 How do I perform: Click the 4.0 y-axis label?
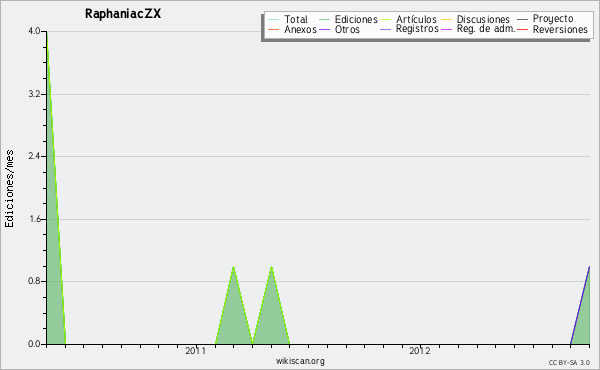[34, 31]
